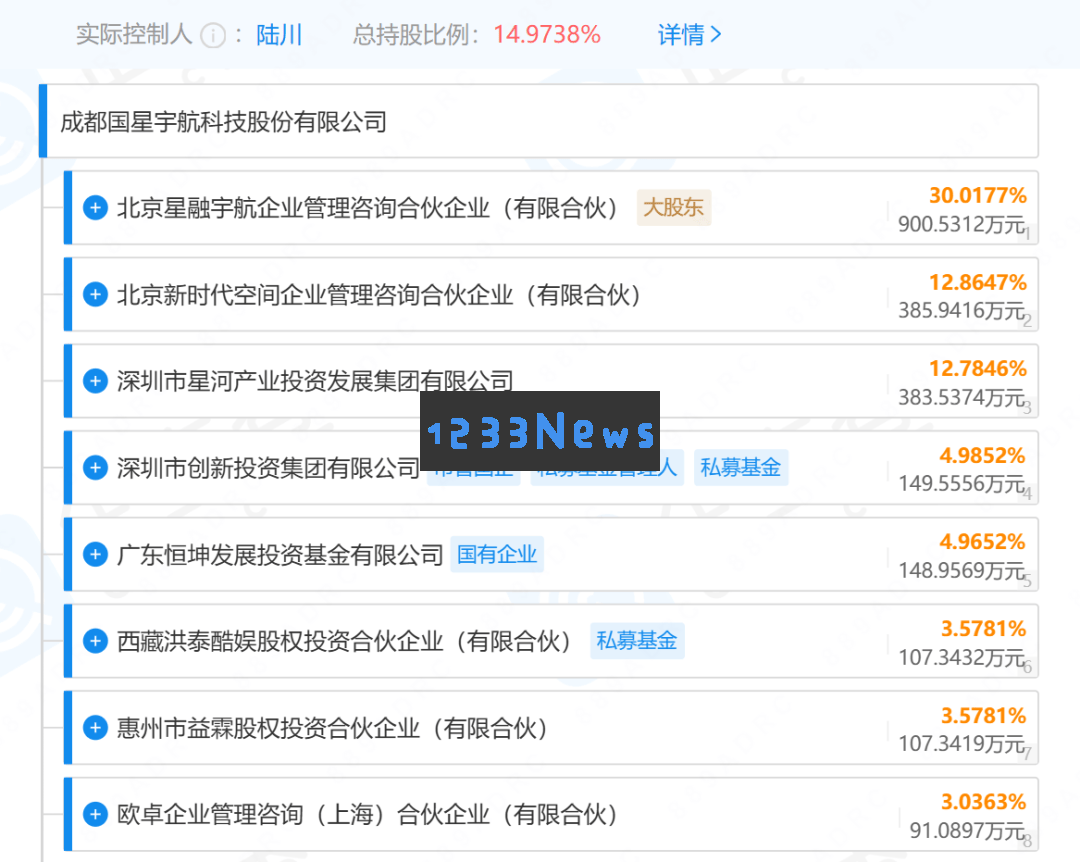Screen dimensions: 1080x862
Task: Open 北京星融宇航企业管理咨询合伙企业 company name
Action: 368,207
